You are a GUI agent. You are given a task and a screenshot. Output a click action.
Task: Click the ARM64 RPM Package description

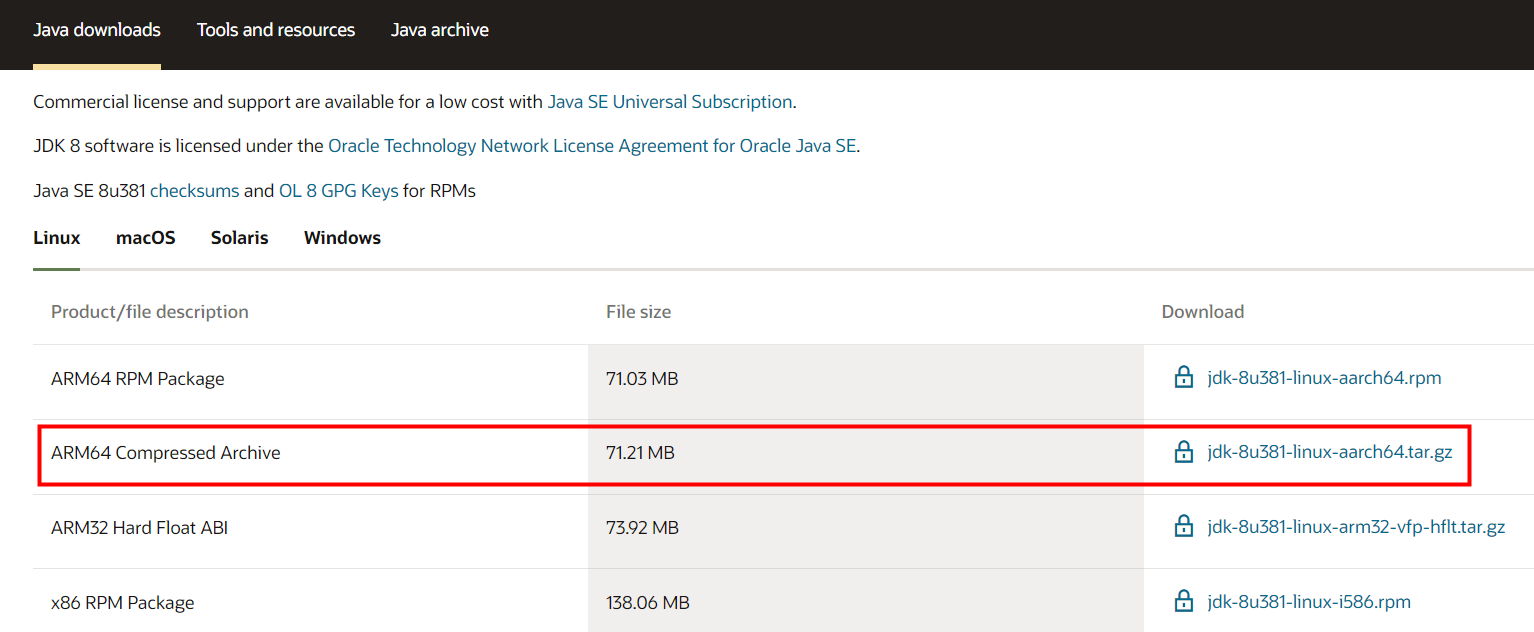[x=138, y=379]
